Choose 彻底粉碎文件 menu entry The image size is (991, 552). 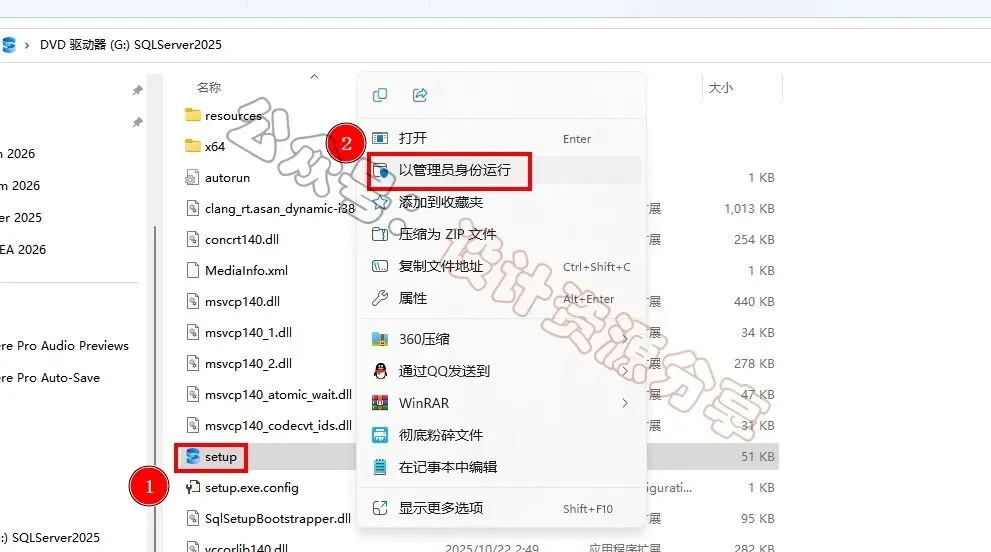(x=502, y=435)
